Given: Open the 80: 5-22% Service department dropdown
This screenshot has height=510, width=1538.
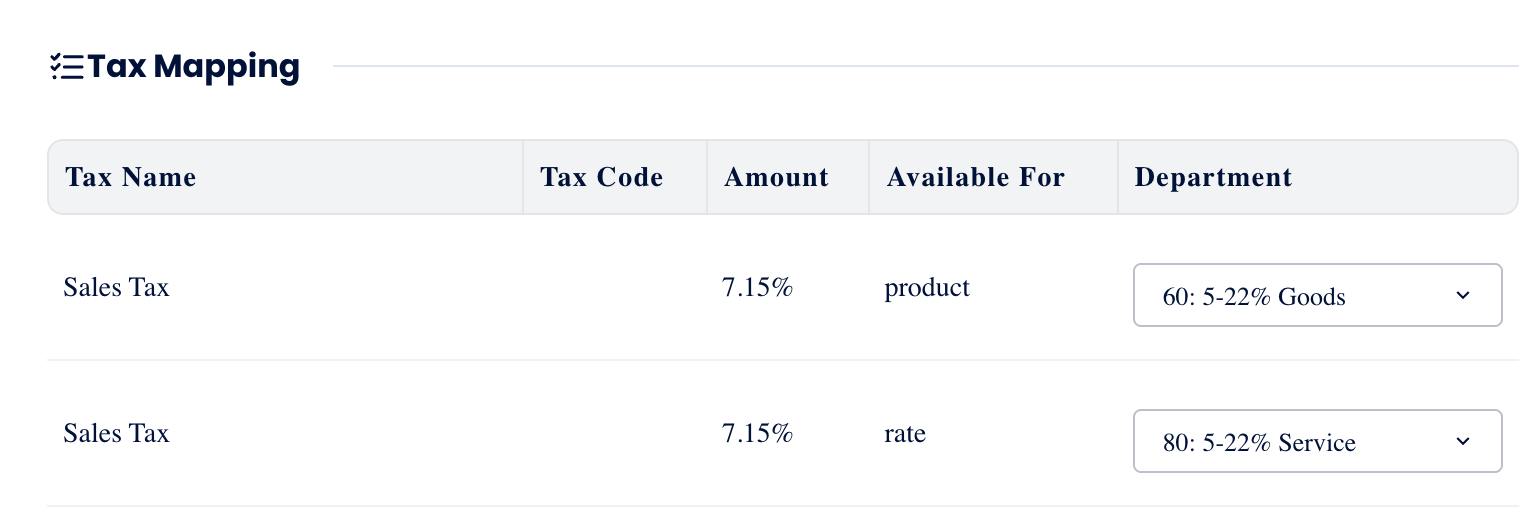Looking at the screenshot, I should pyautogui.click(x=1316, y=441).
